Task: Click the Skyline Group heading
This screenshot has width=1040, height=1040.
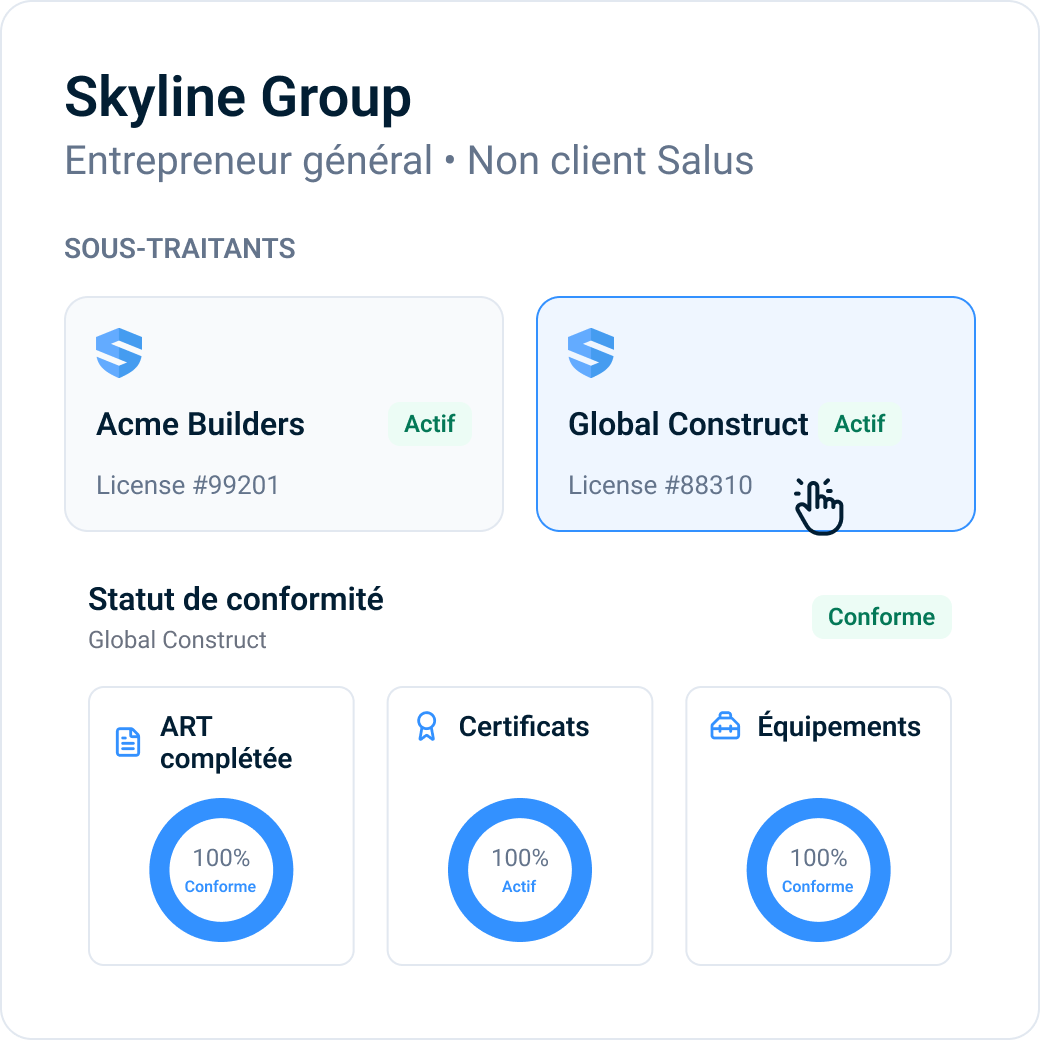Action: (238, 98)
